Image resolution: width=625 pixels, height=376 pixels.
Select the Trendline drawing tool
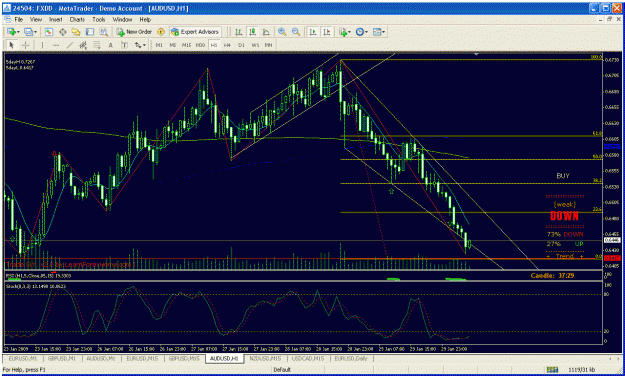point(69,45)
